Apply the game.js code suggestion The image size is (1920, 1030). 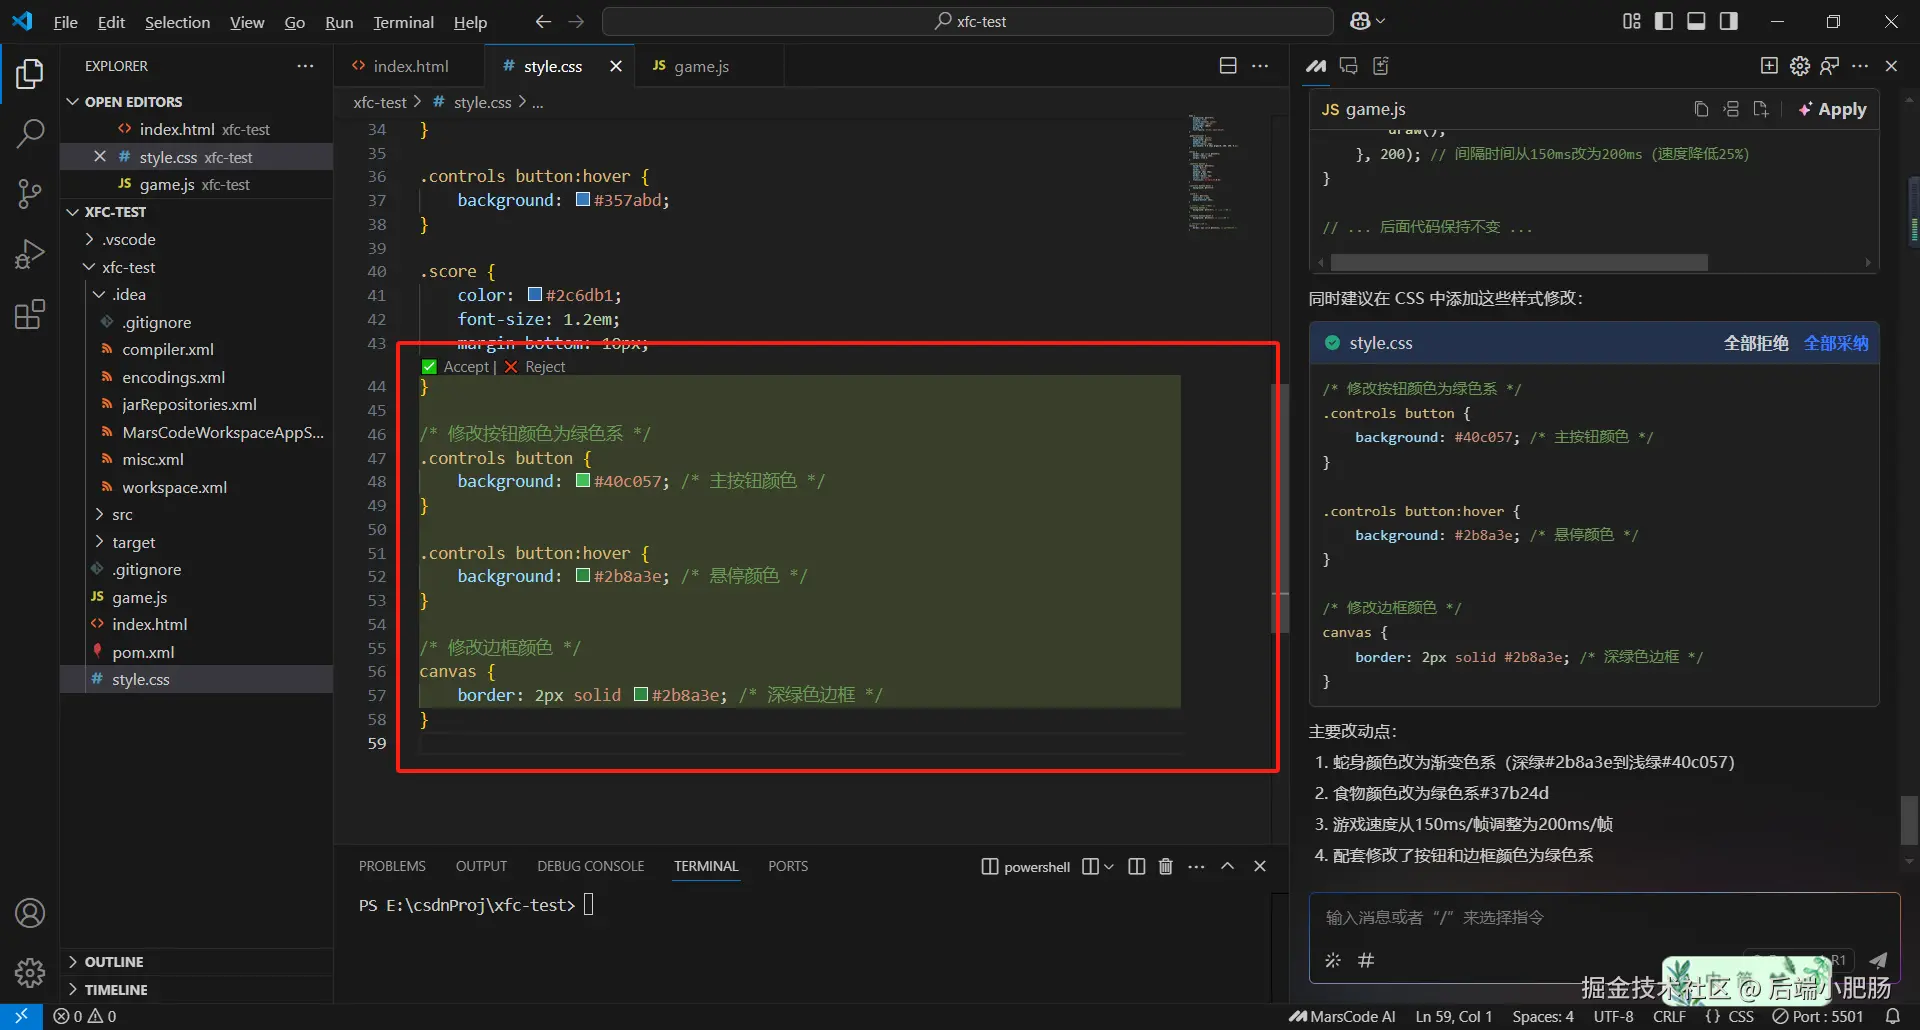point(1832,109)
